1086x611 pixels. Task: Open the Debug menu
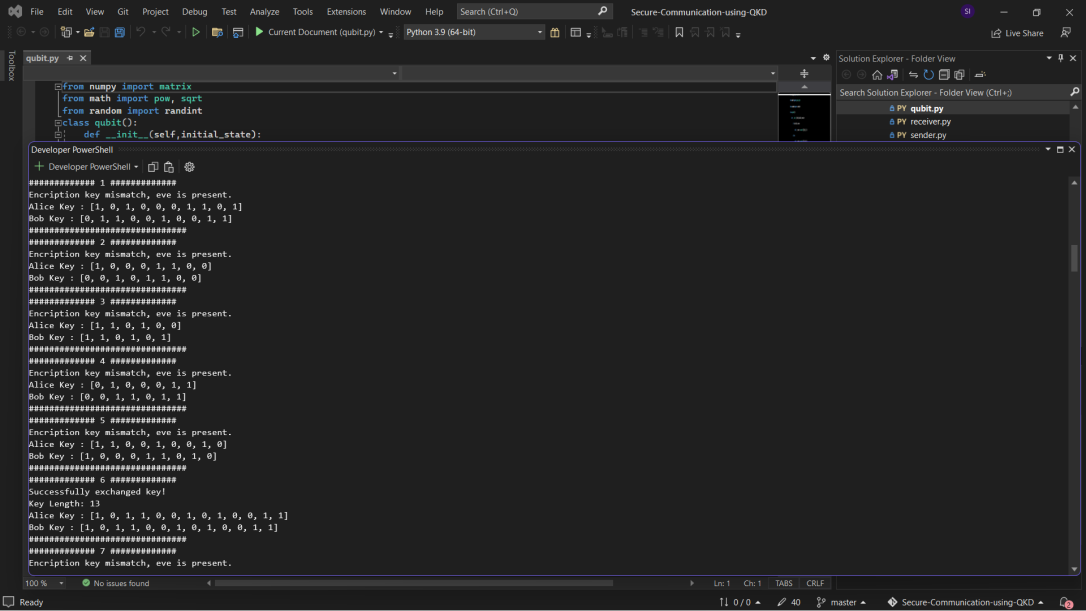195,12
